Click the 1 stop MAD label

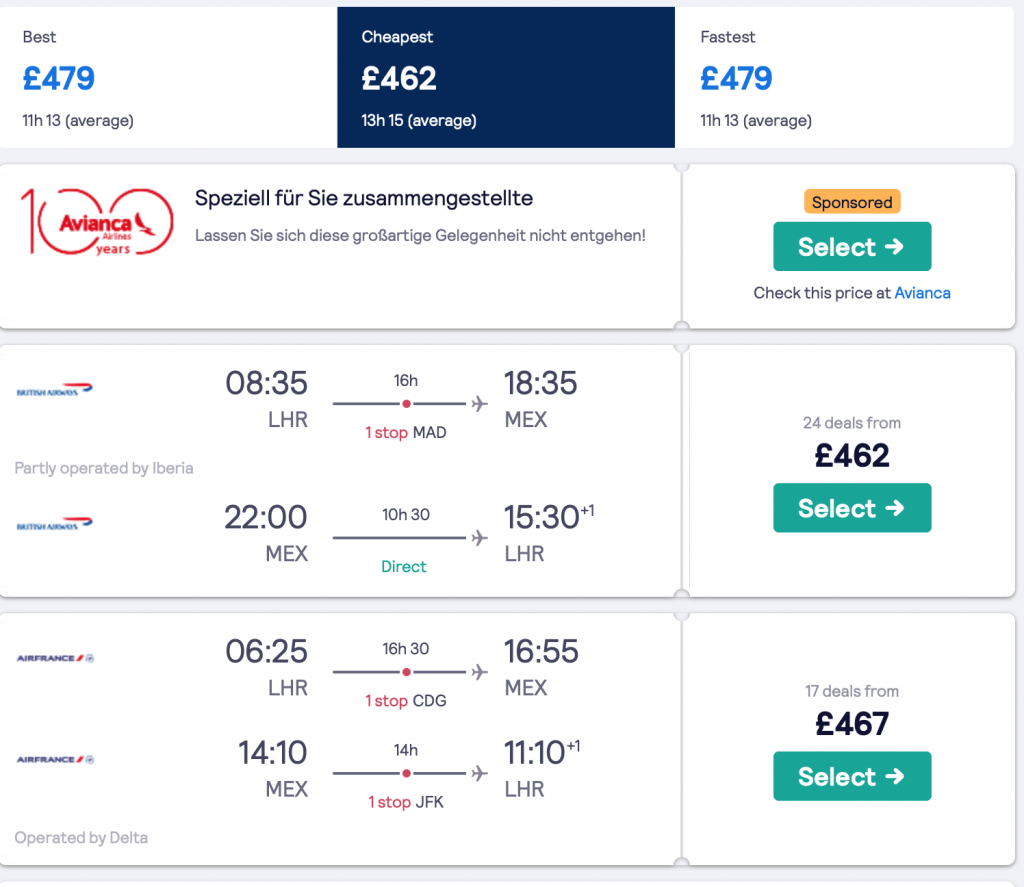[406, 432]
